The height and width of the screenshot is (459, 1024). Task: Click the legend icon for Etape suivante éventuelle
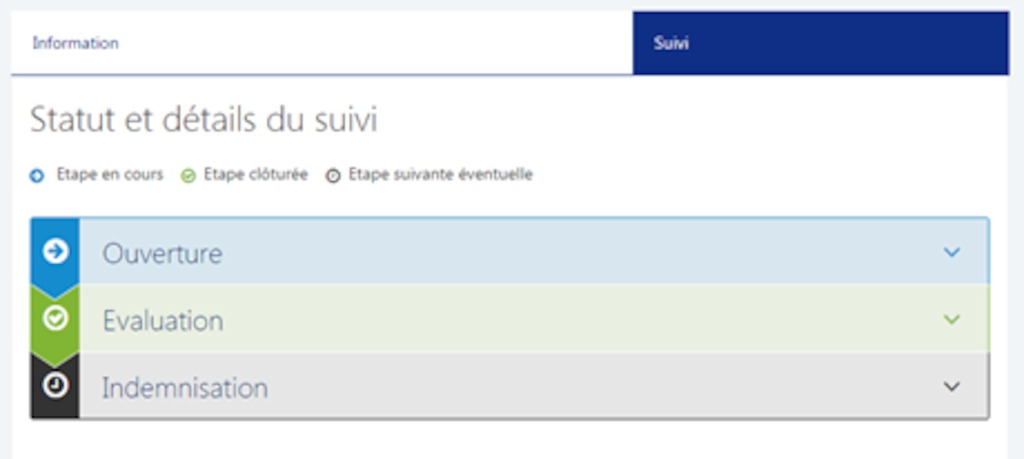(333, 176)
